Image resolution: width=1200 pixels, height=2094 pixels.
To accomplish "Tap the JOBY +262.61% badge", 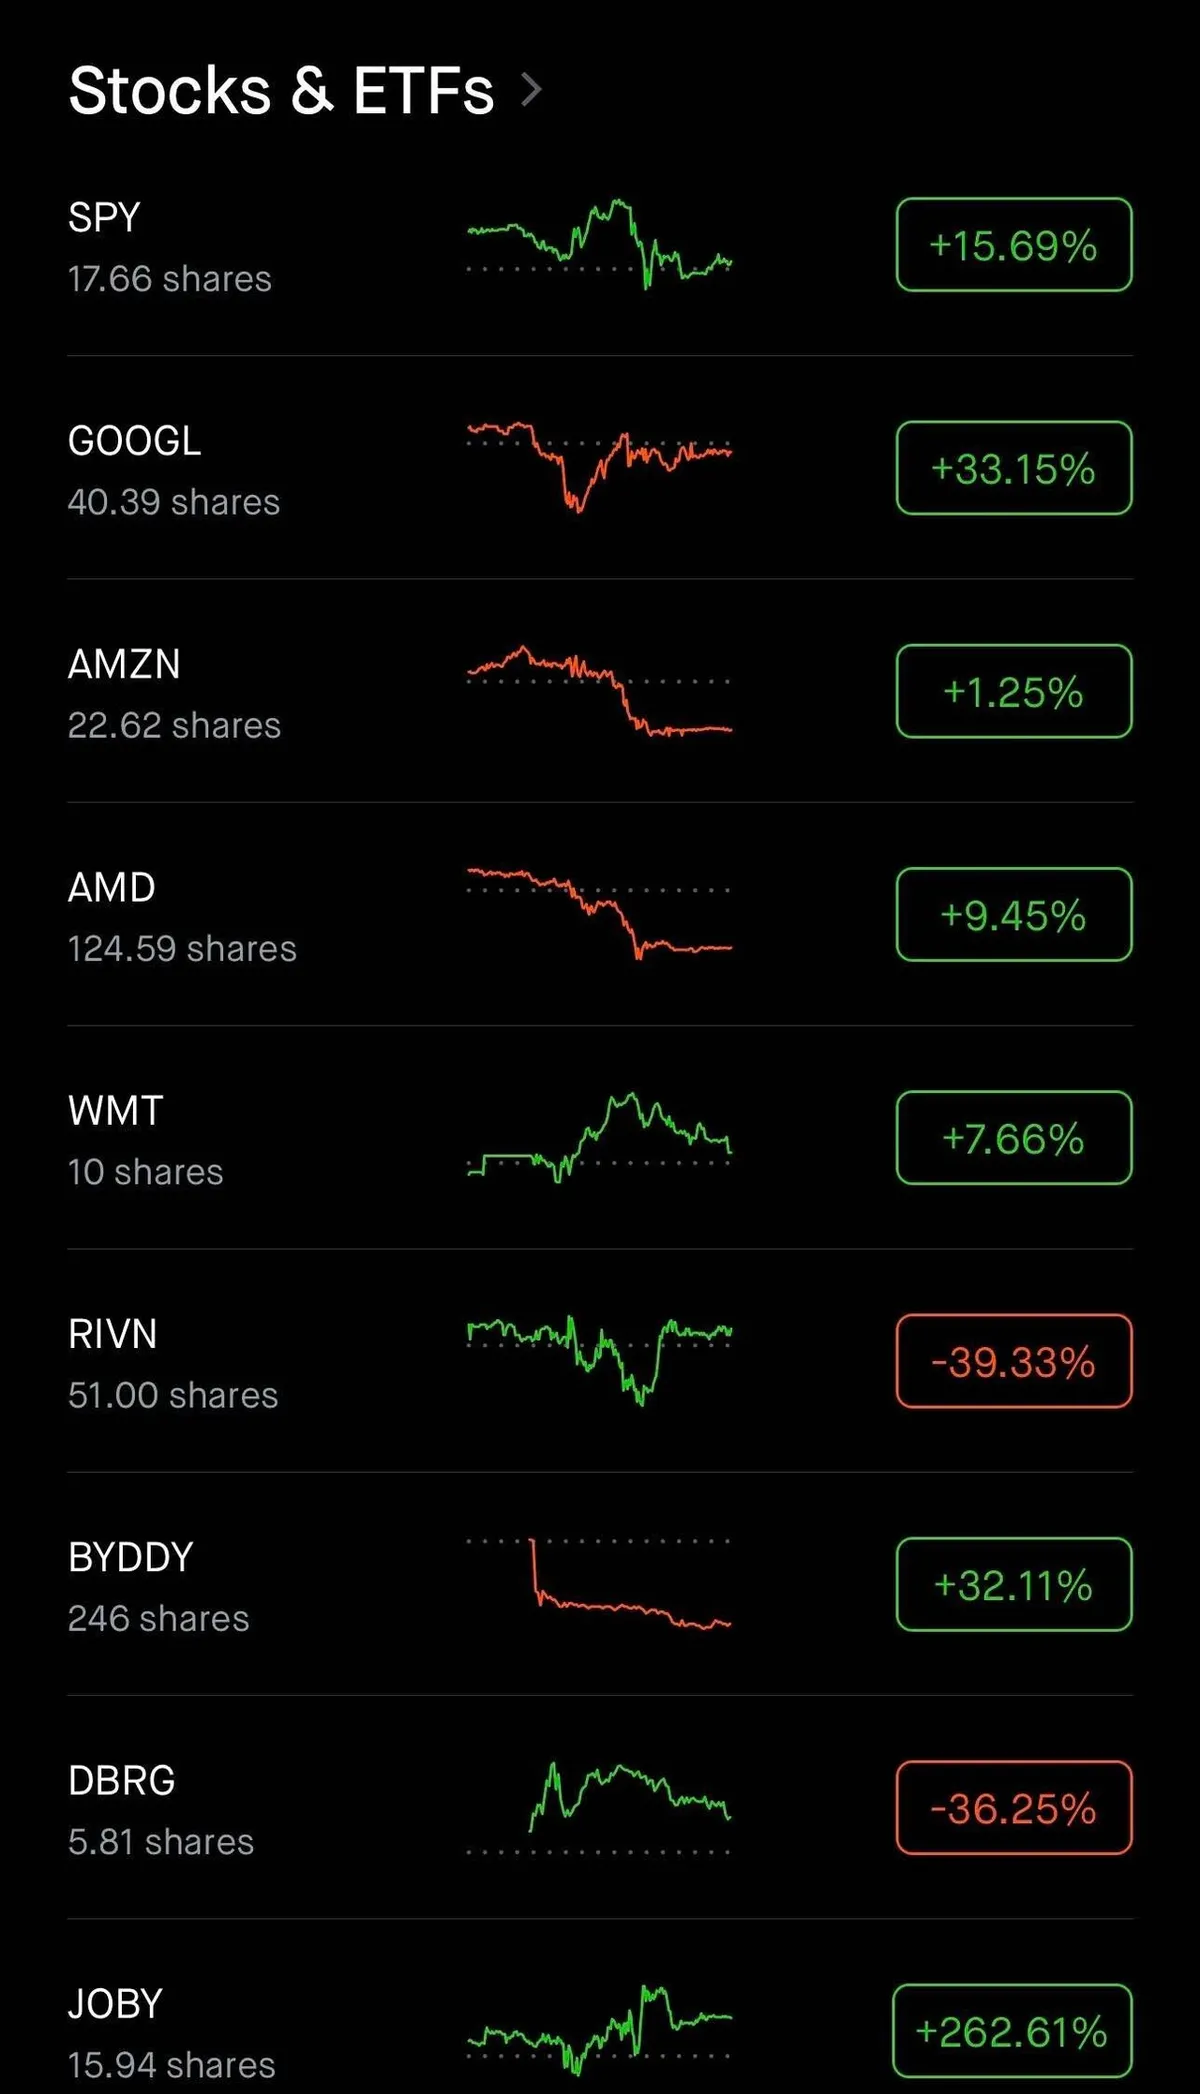I will point(1011,2031).
